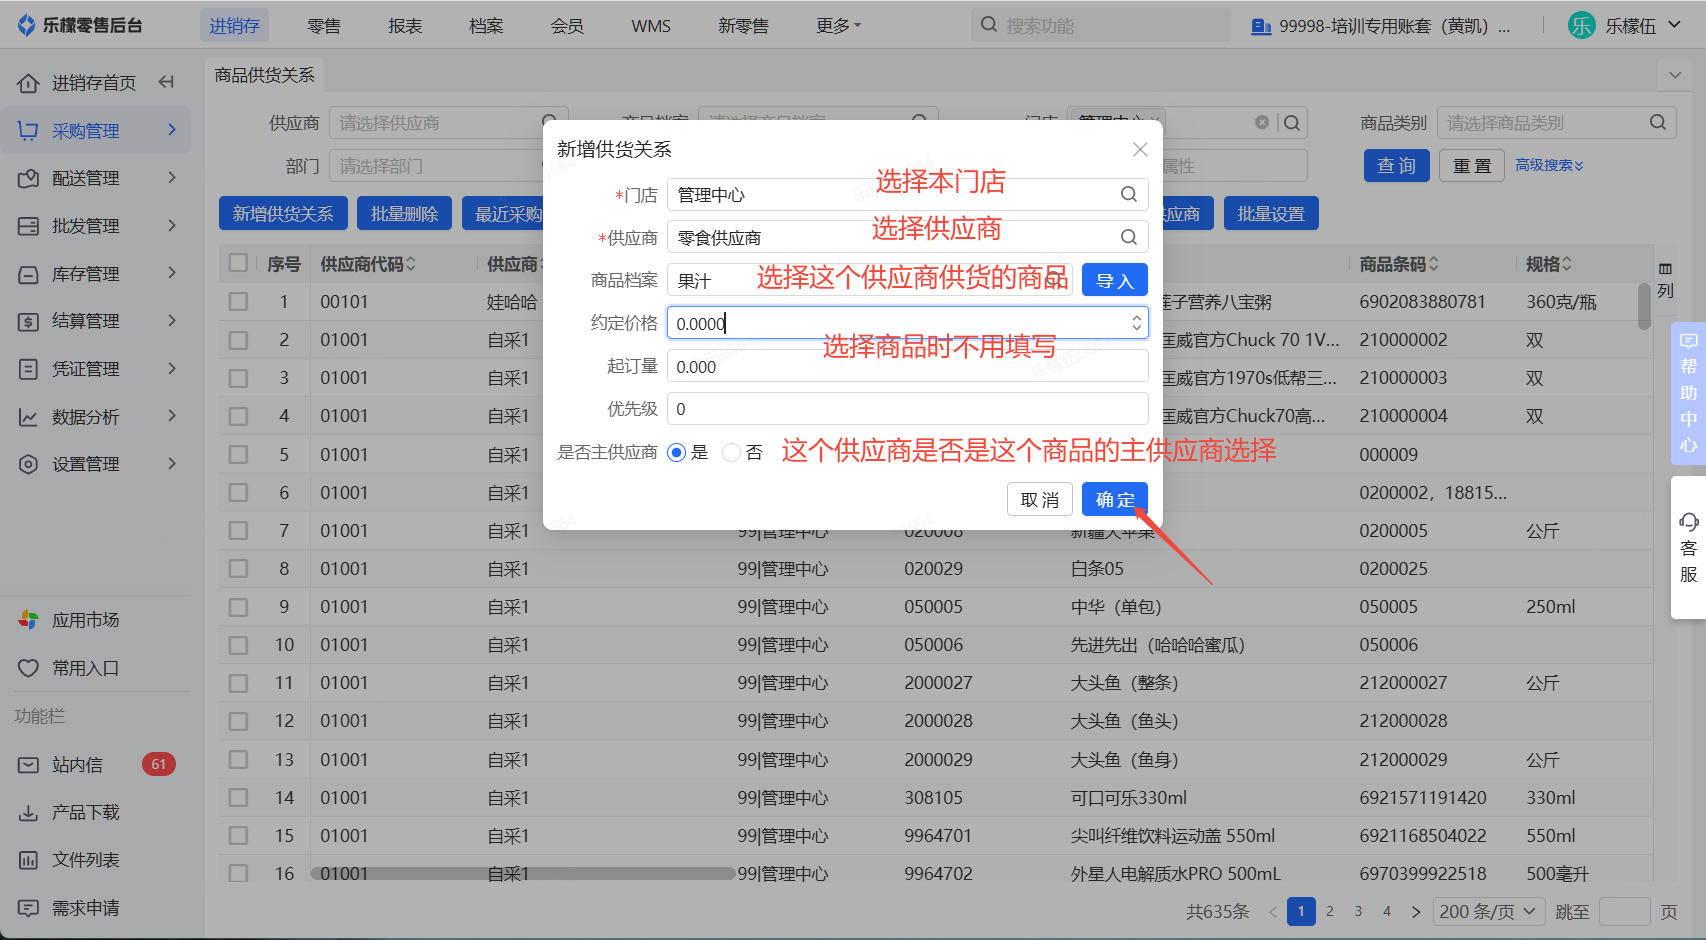Open the 档案 top menu
The image size is (1706, 940).
tap(486, 26)
